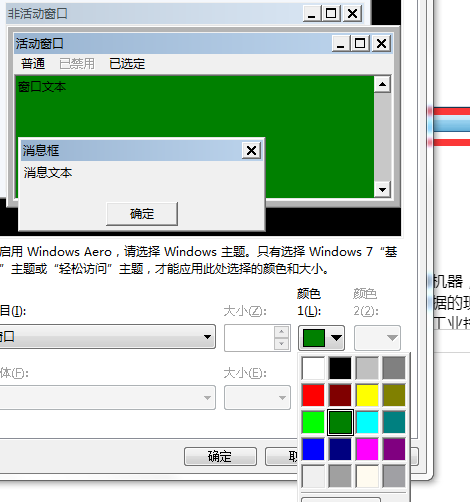Click minimize icon on 非活动窗口 preview
This screenshot has height=502, width=470.
pos(312,14)
